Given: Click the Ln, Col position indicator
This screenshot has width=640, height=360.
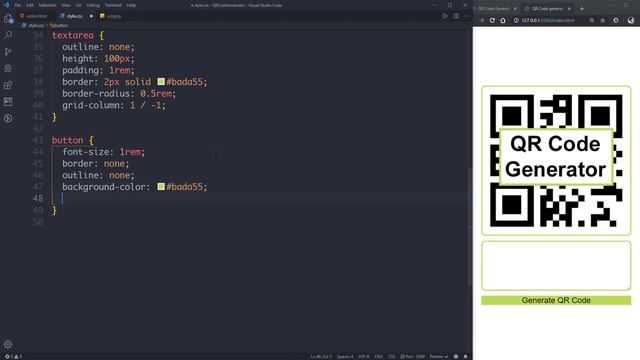Looking at the screenshot, I should 321,356.
